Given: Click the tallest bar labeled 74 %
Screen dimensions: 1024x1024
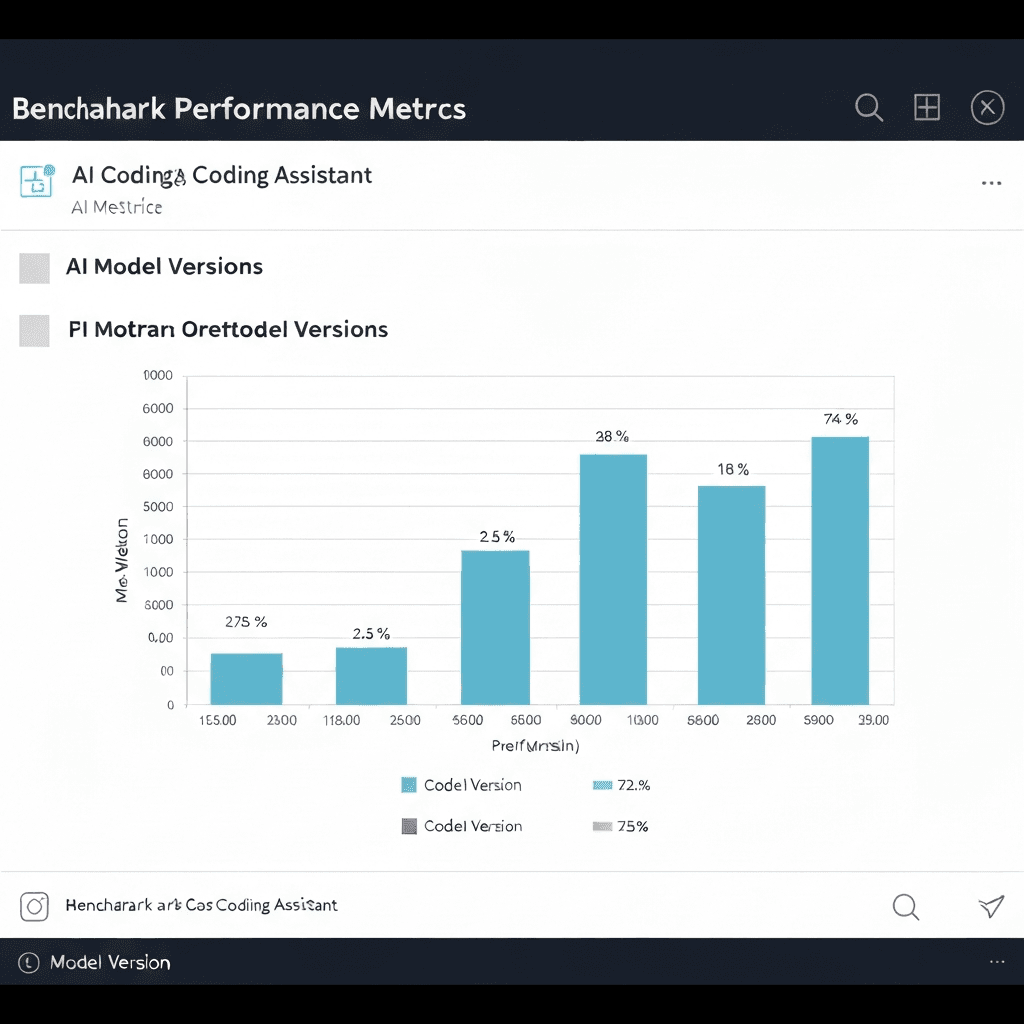Looking at the screenshot, I should 840,570.
